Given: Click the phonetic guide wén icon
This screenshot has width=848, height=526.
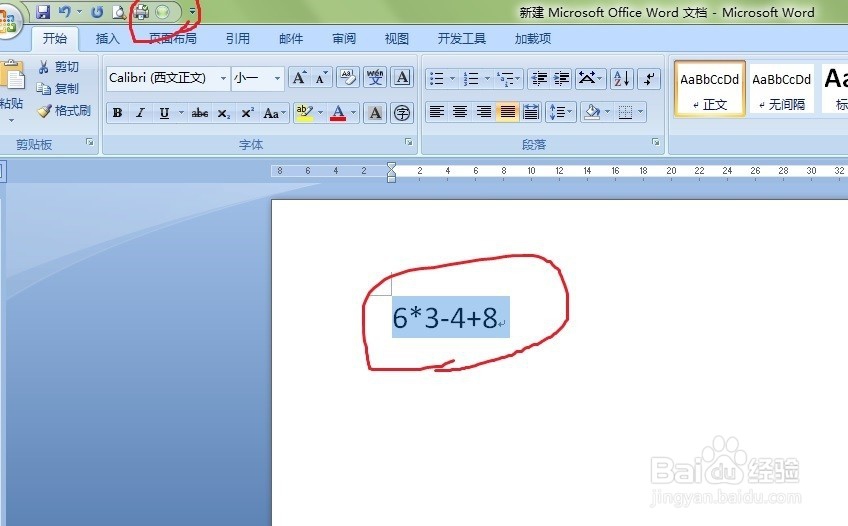Looking at the screenshot, I should (375, 78).
